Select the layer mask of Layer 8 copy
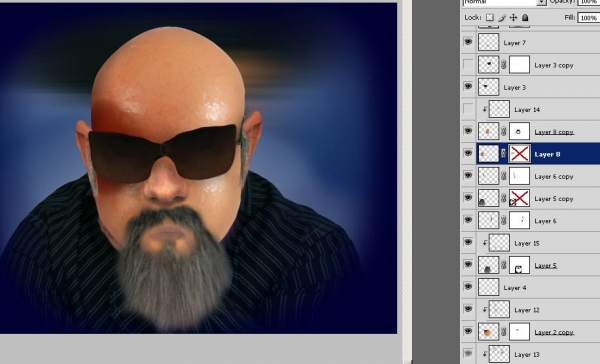This screenshot has width=600, height=364. [x=519, y=131]
